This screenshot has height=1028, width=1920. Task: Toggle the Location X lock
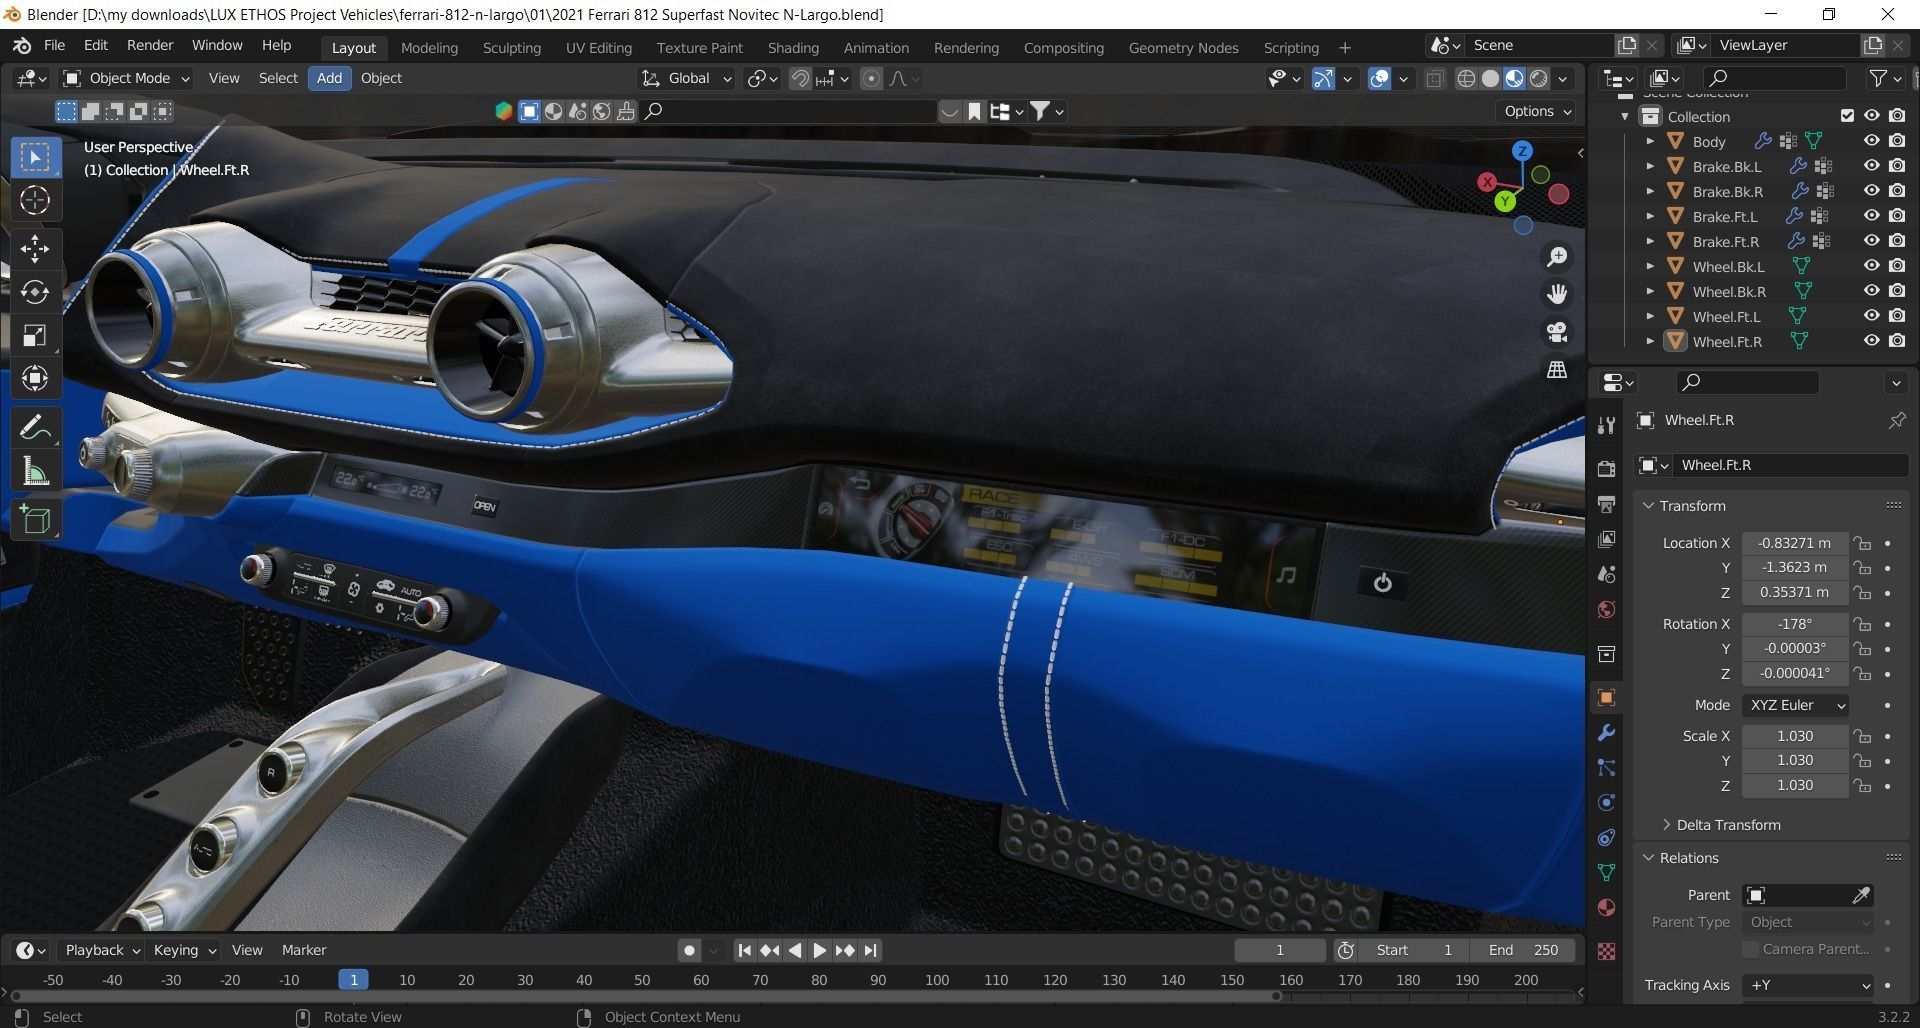pos(1862,543)
